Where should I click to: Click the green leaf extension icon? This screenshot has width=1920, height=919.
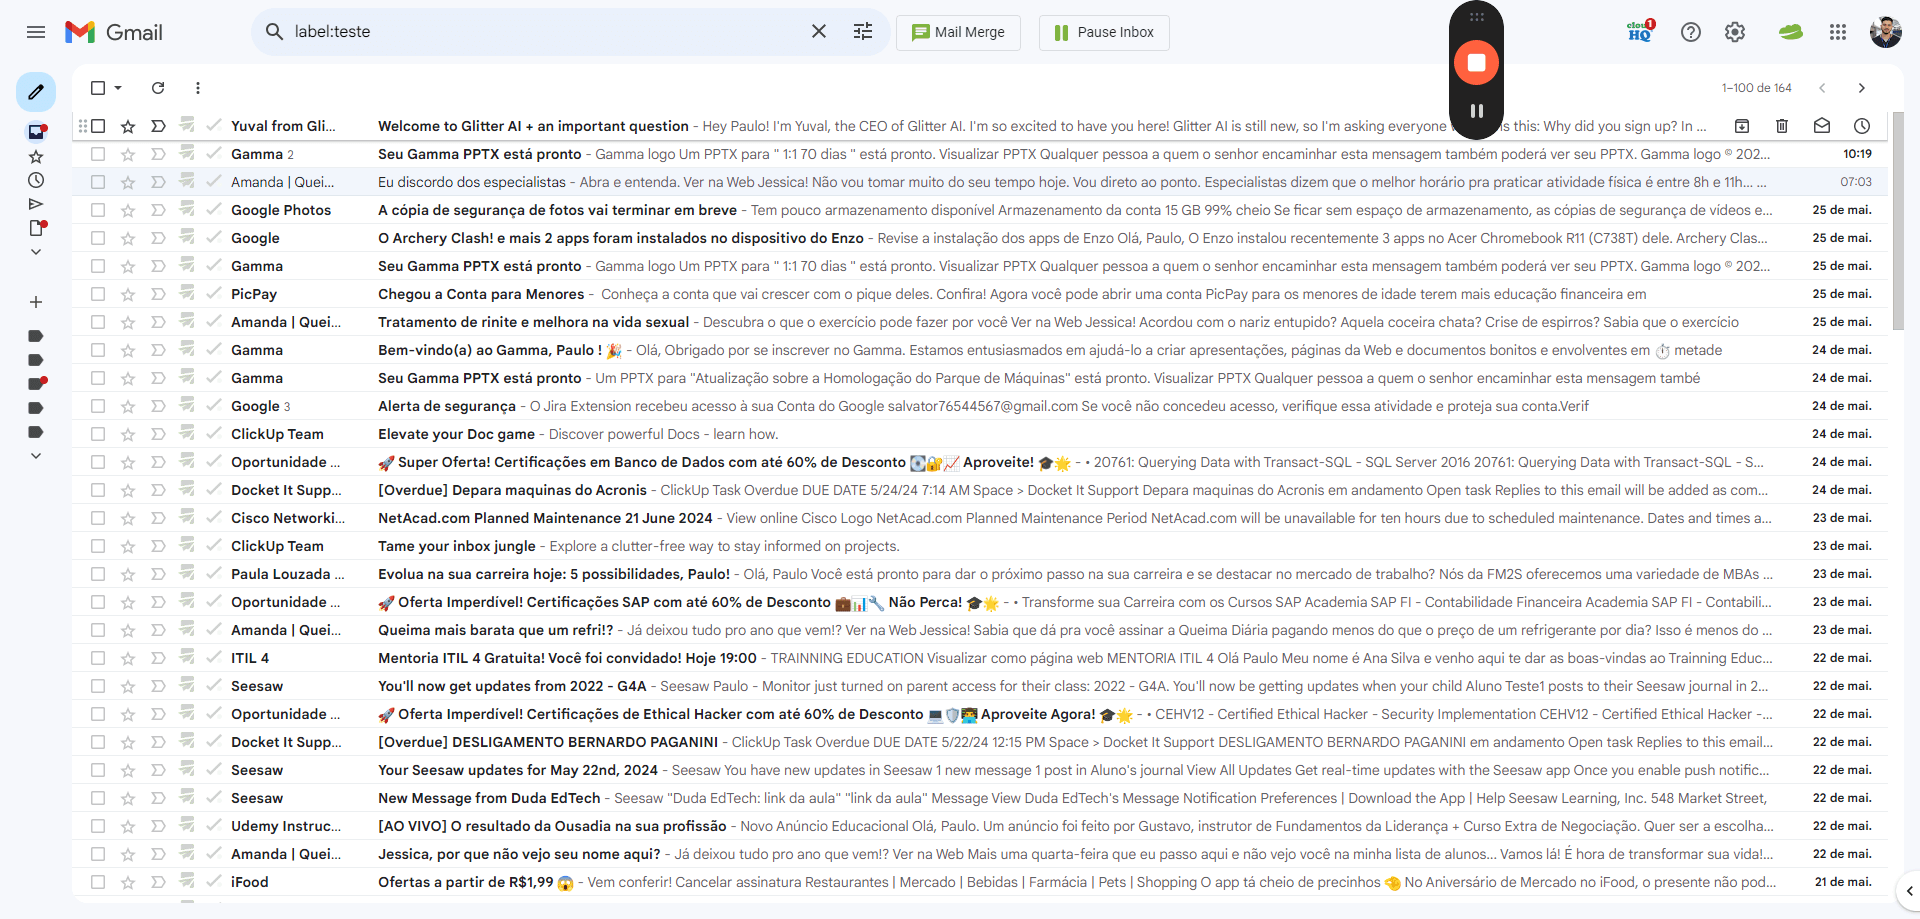(1790, 32)
